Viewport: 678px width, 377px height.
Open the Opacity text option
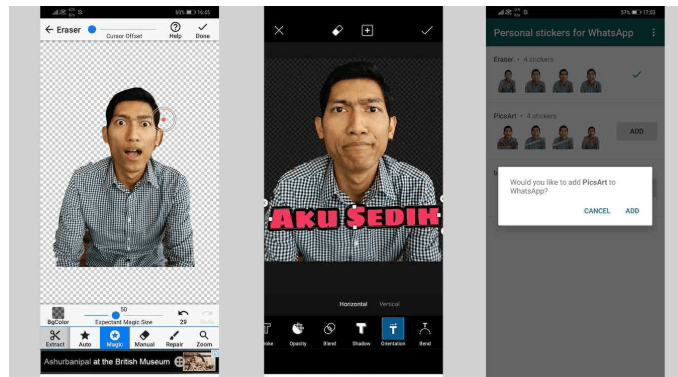297,334
